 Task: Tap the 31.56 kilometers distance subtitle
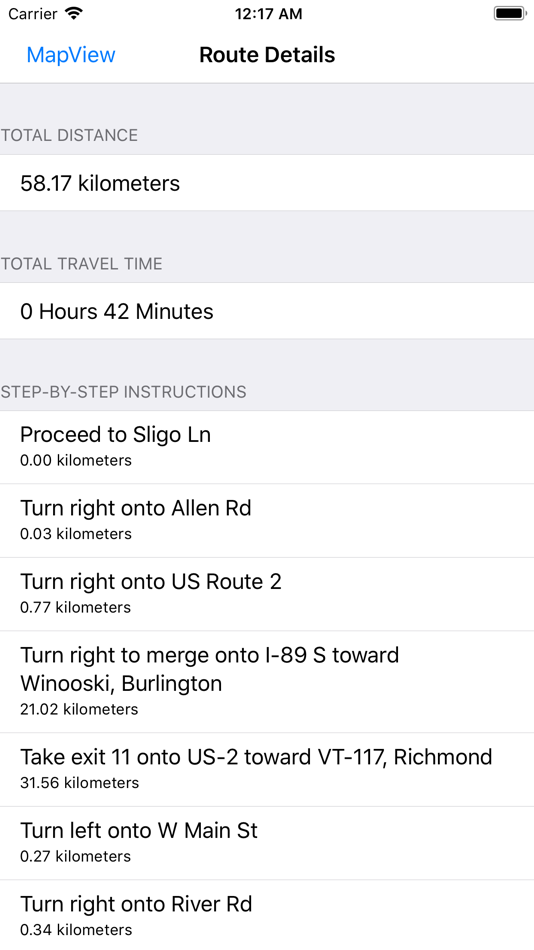click(79, 783)
